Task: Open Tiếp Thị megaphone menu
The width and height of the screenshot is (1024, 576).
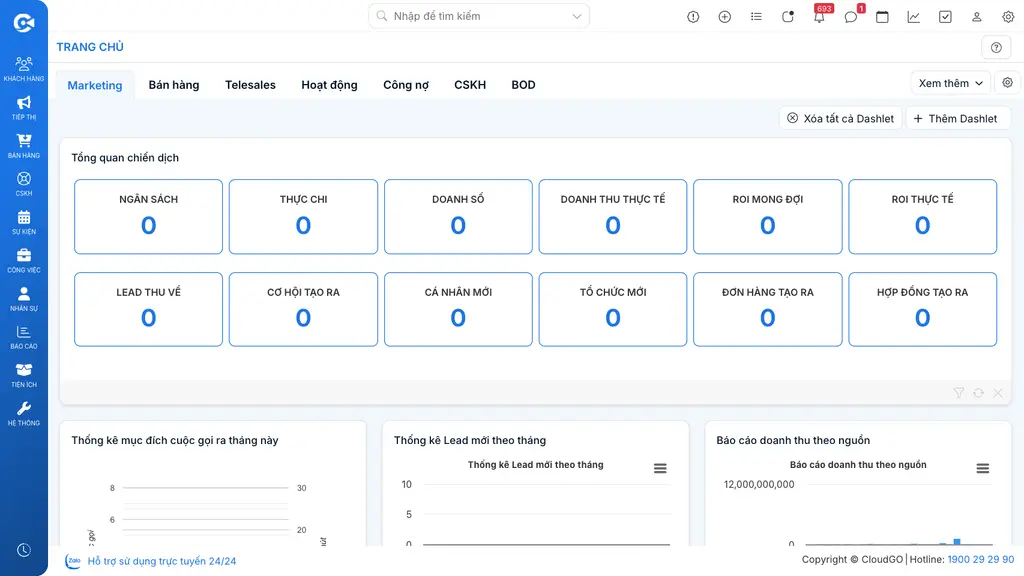Action: click(x=24, y=107)
